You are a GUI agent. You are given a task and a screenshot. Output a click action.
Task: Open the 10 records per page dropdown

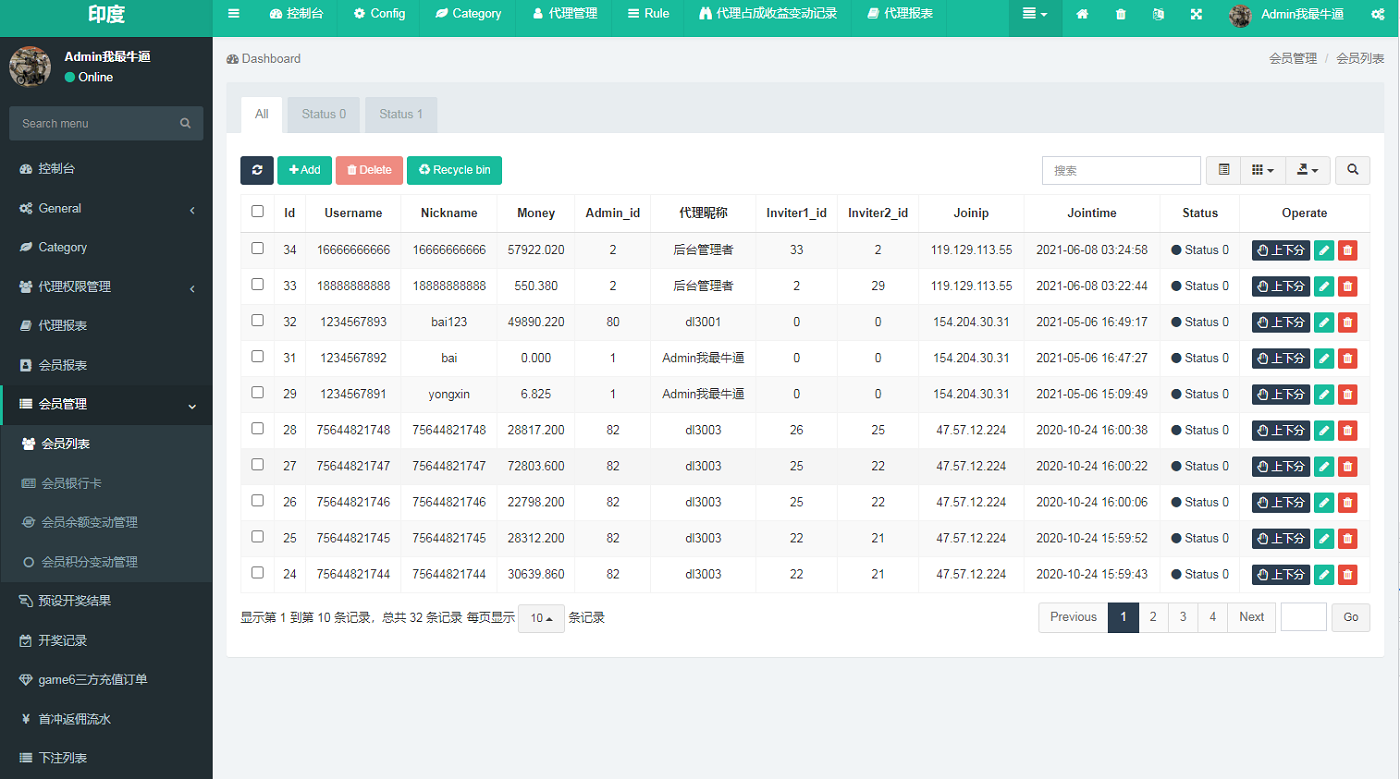point(541,618)
